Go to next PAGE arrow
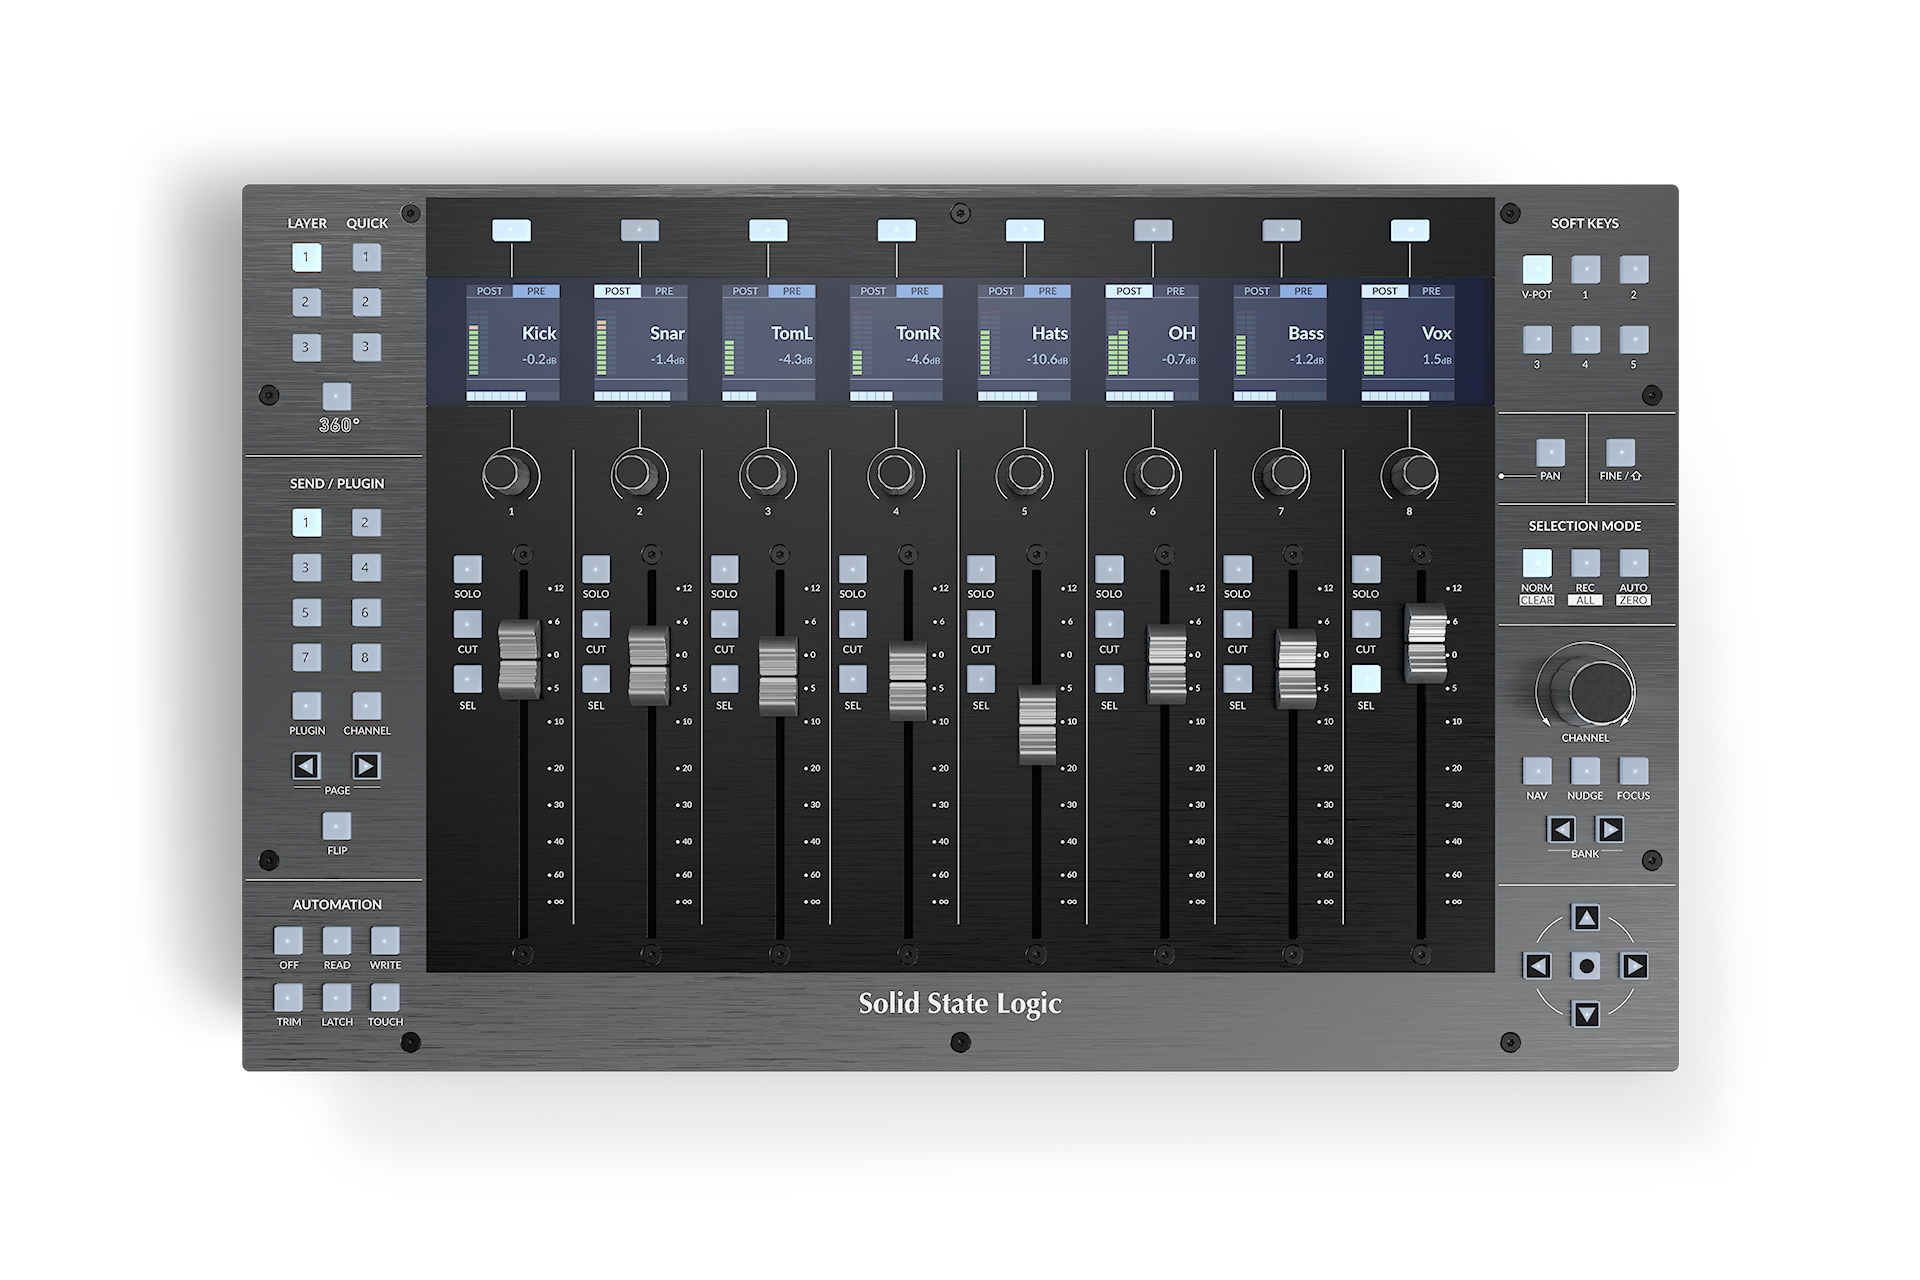This screenshot has width=1920, height=1280. pyautogui.click(x=366, y=766)
